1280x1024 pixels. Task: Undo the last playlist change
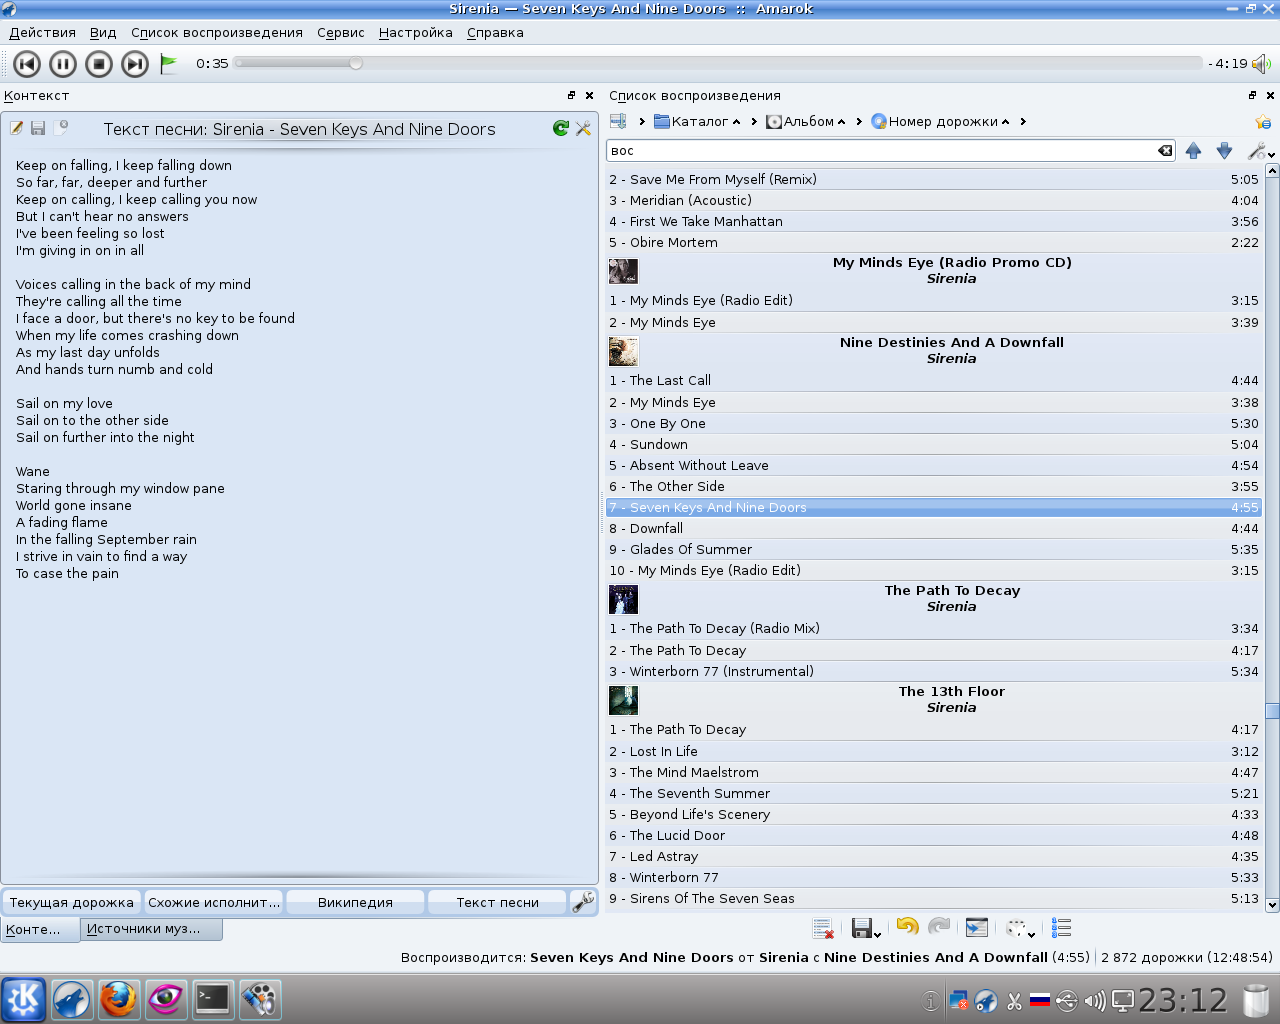pos(907,928)
